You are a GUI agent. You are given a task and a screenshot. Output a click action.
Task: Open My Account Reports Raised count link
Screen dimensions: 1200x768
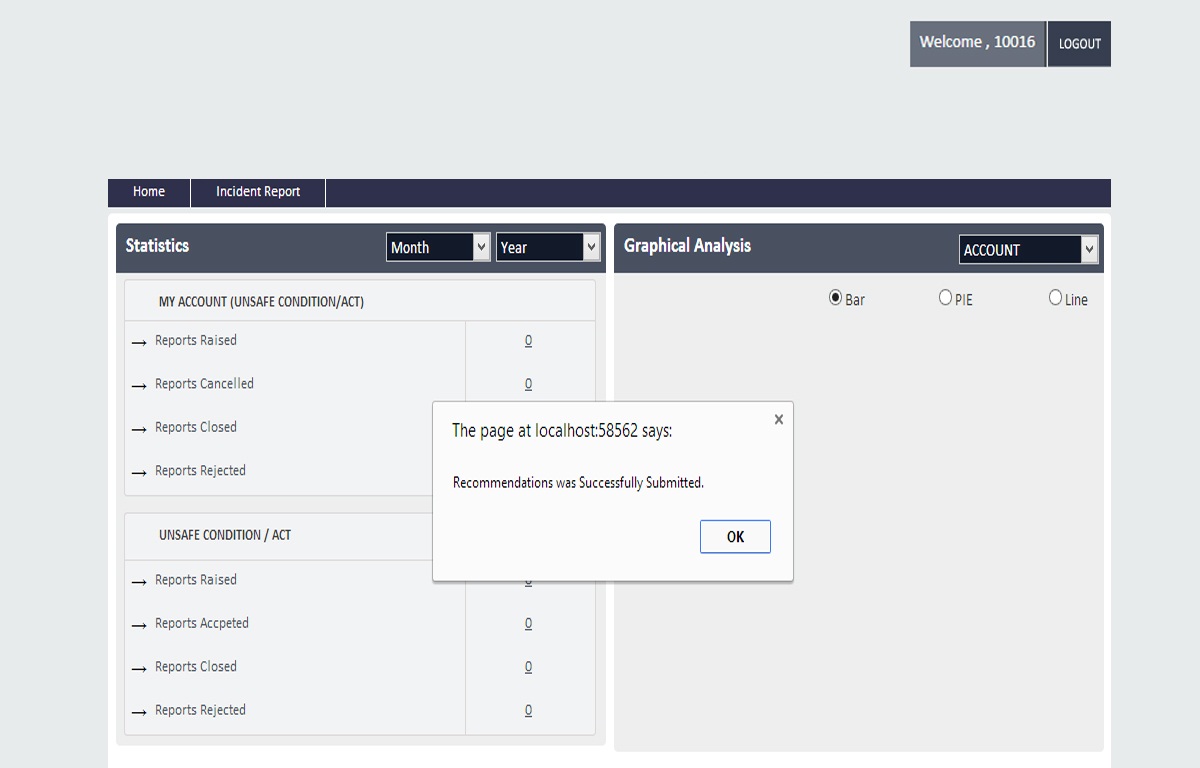point(528,341)
